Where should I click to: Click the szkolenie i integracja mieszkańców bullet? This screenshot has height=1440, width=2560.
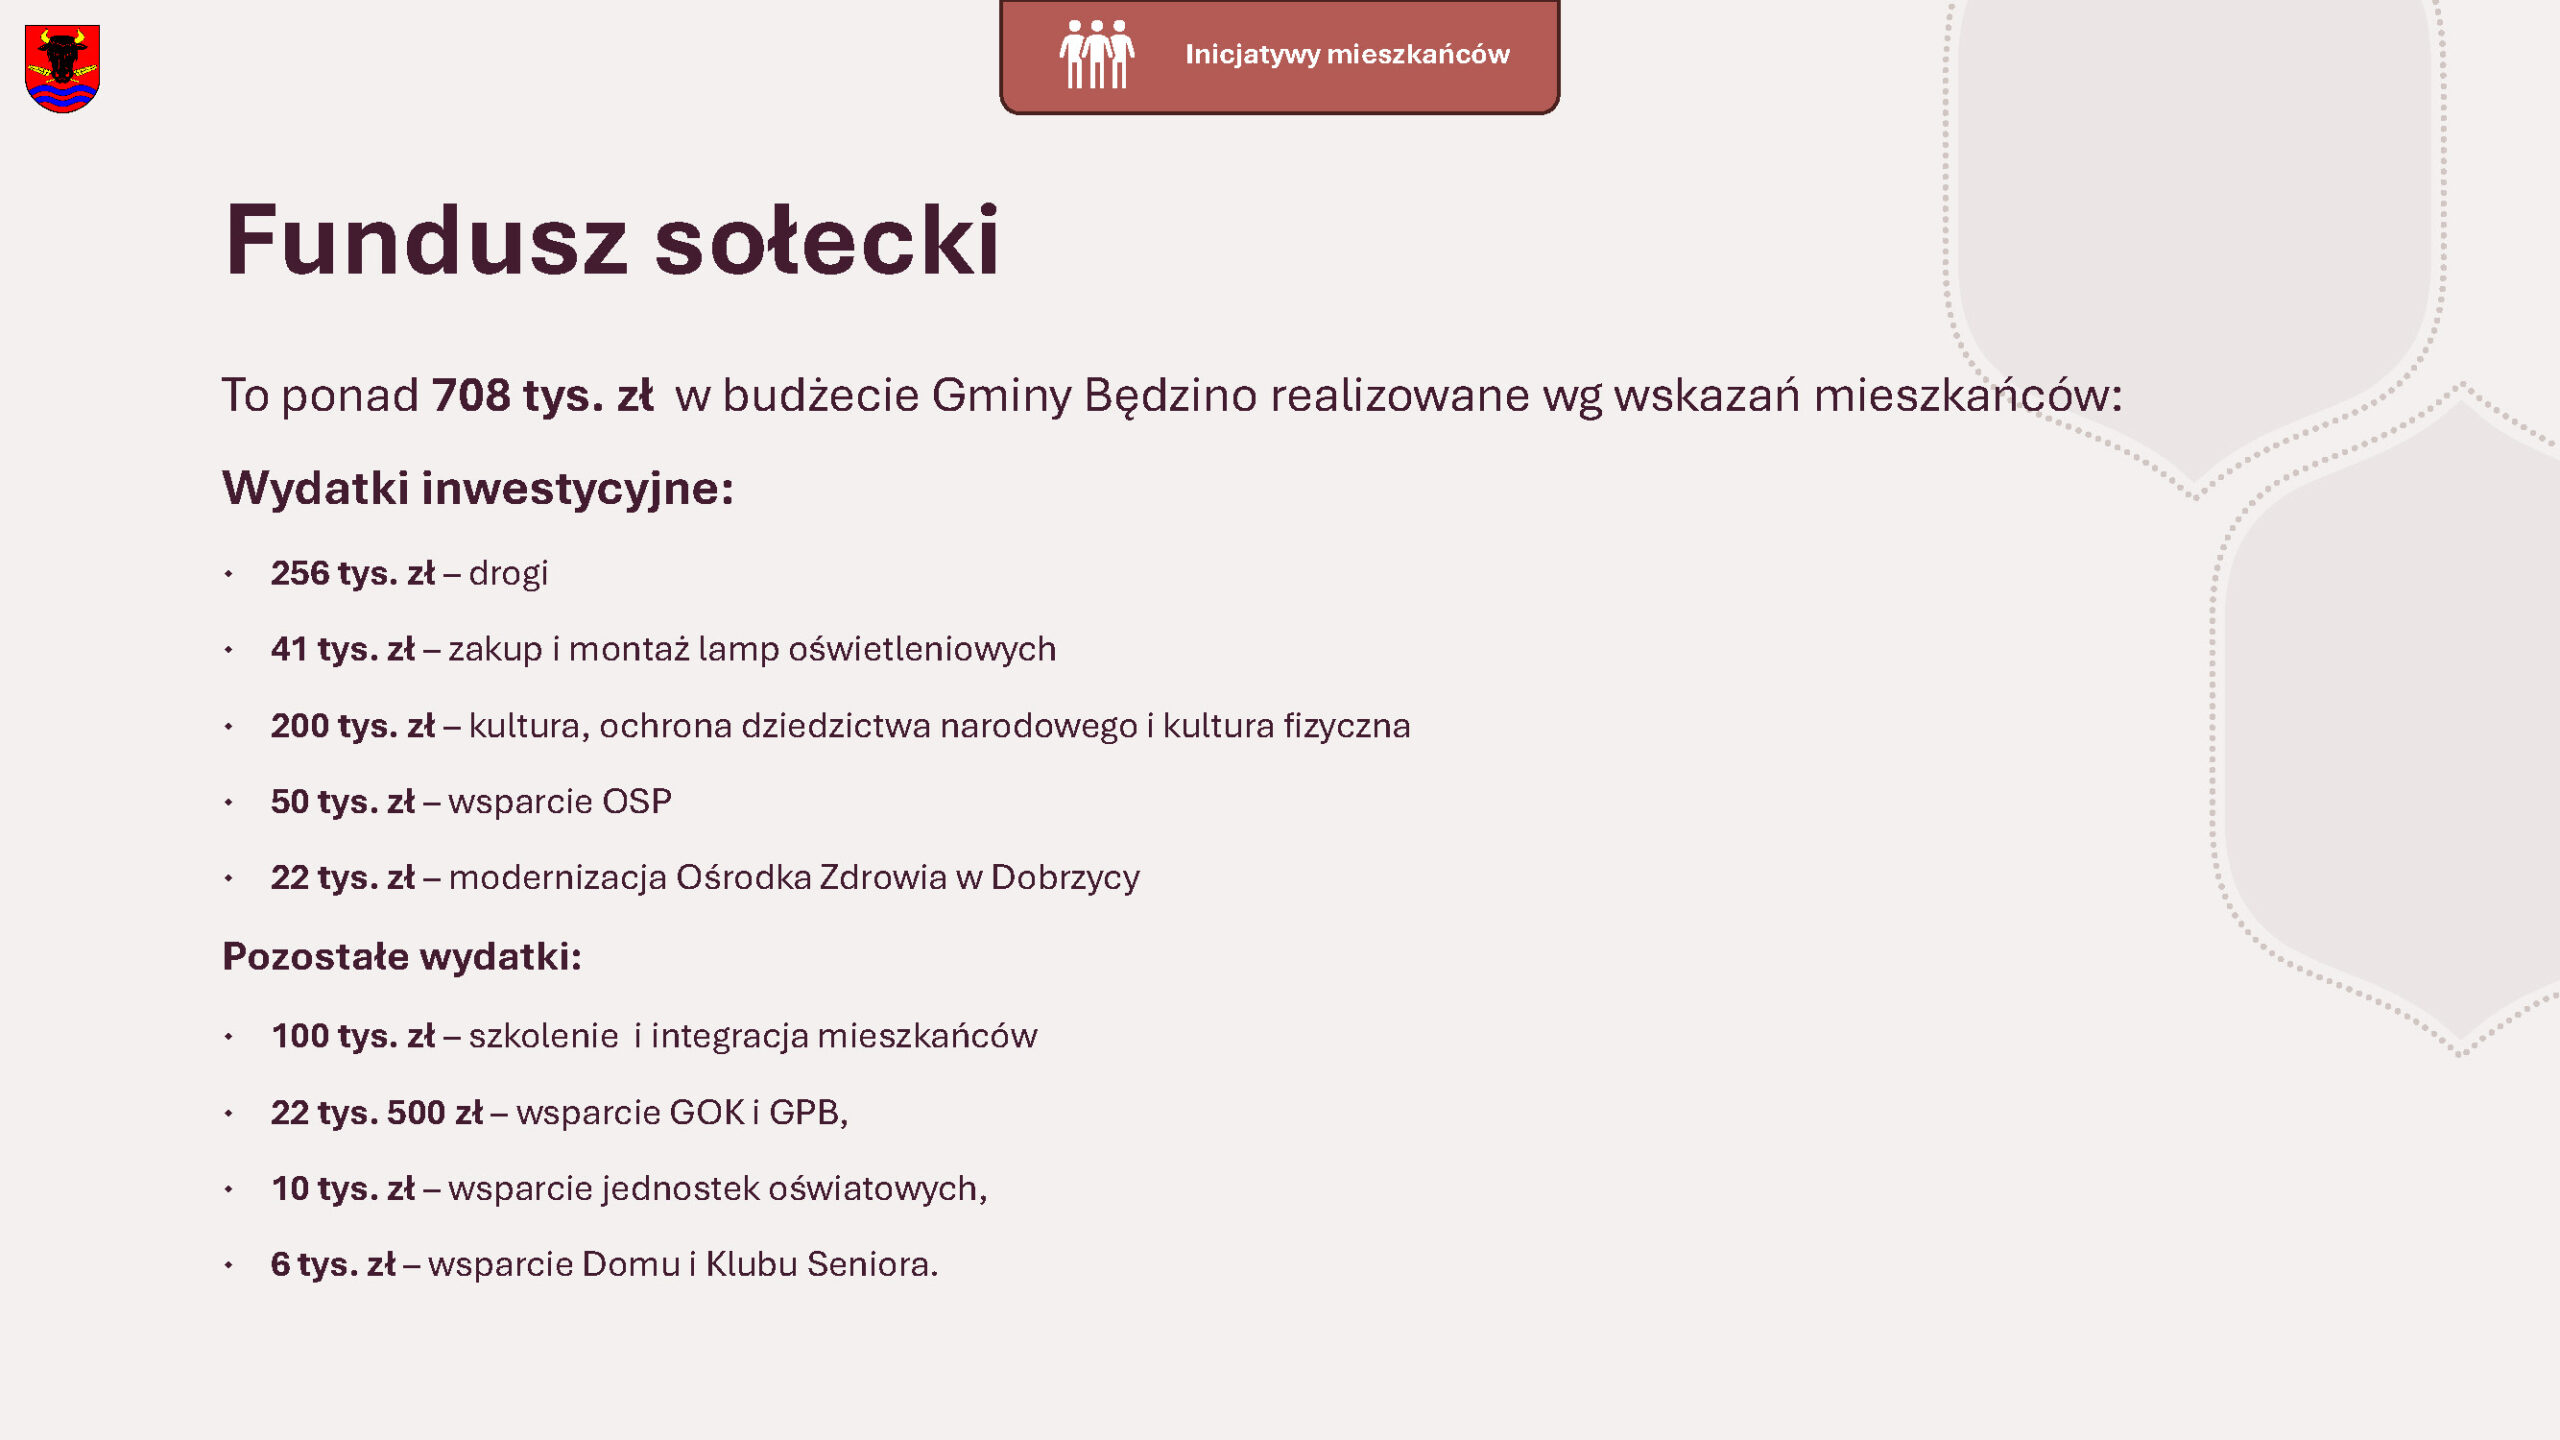tap(654, 1036)
